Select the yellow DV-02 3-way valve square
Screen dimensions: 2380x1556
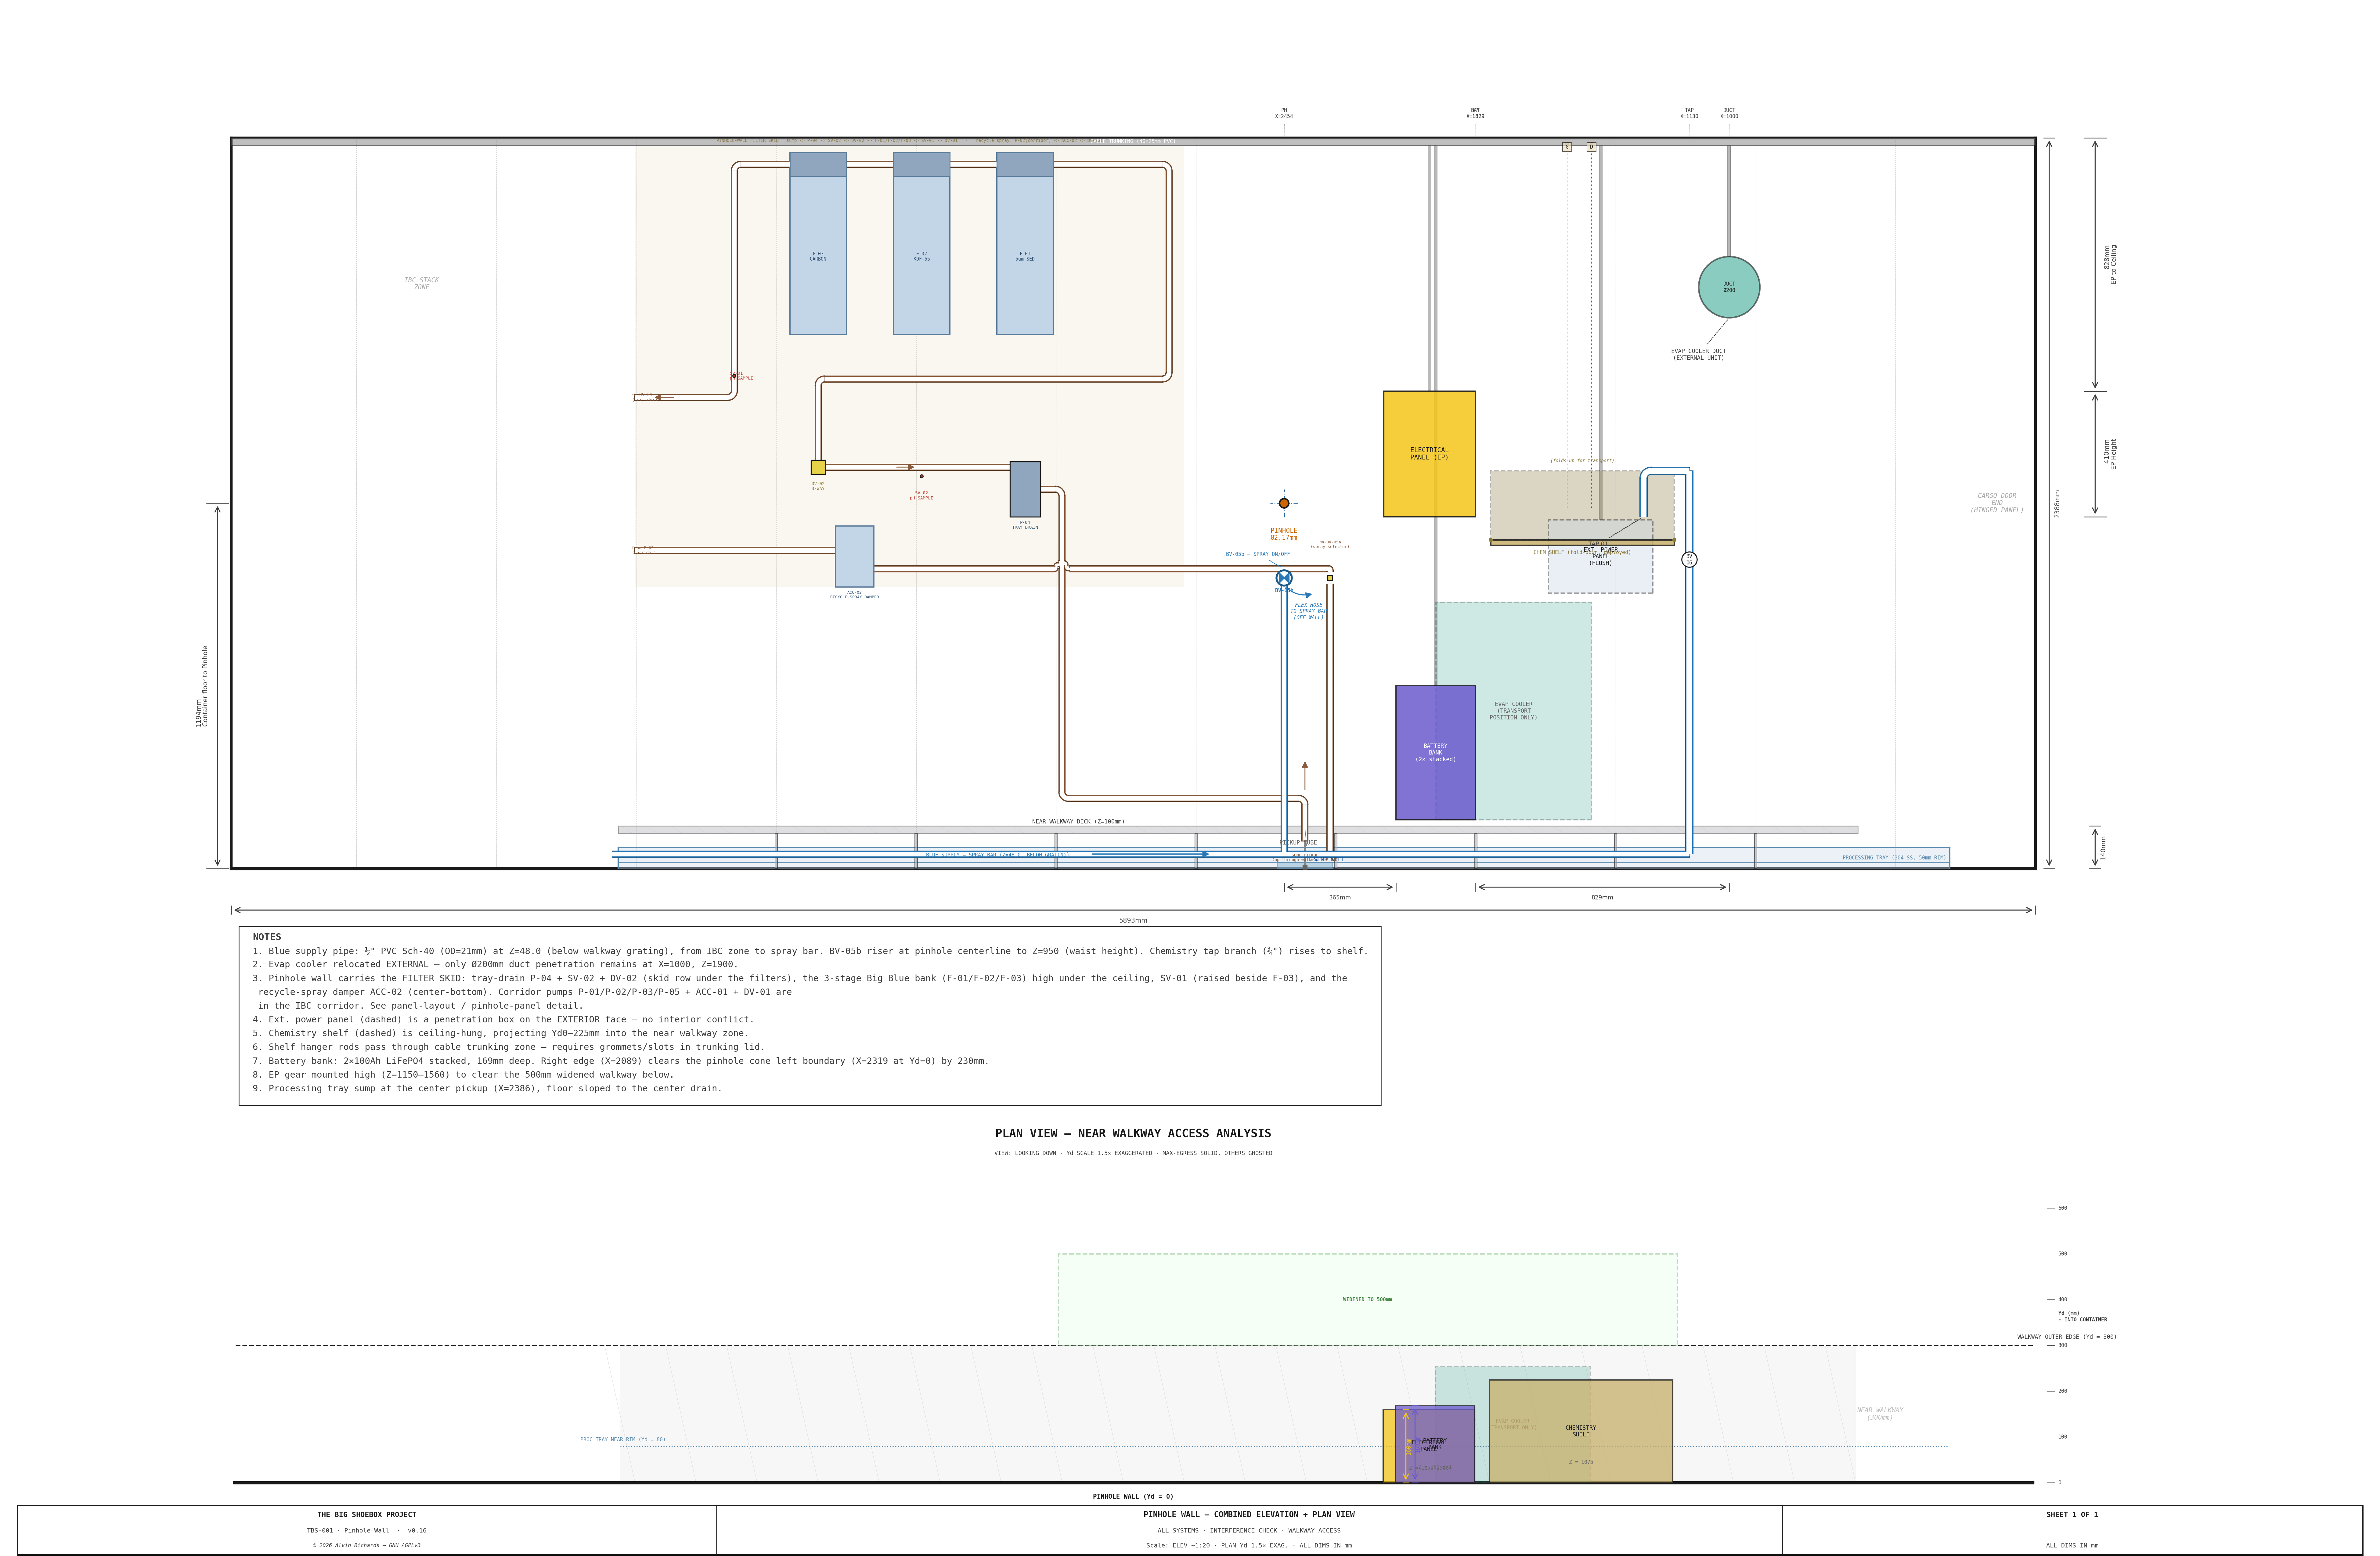pos(818,467)
